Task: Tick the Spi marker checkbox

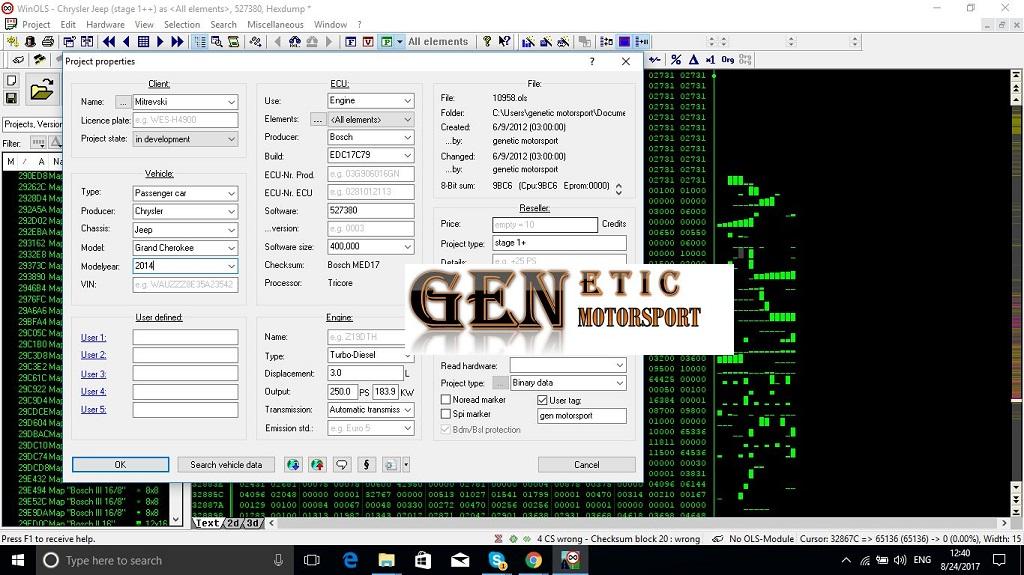Action: (x=446, y=414)
